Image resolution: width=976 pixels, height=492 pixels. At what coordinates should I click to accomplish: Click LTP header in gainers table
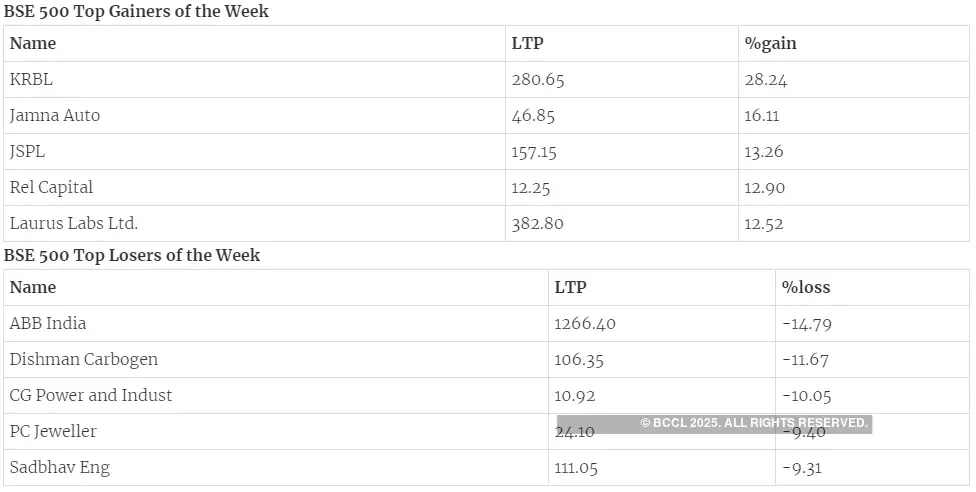pos(527,44)
